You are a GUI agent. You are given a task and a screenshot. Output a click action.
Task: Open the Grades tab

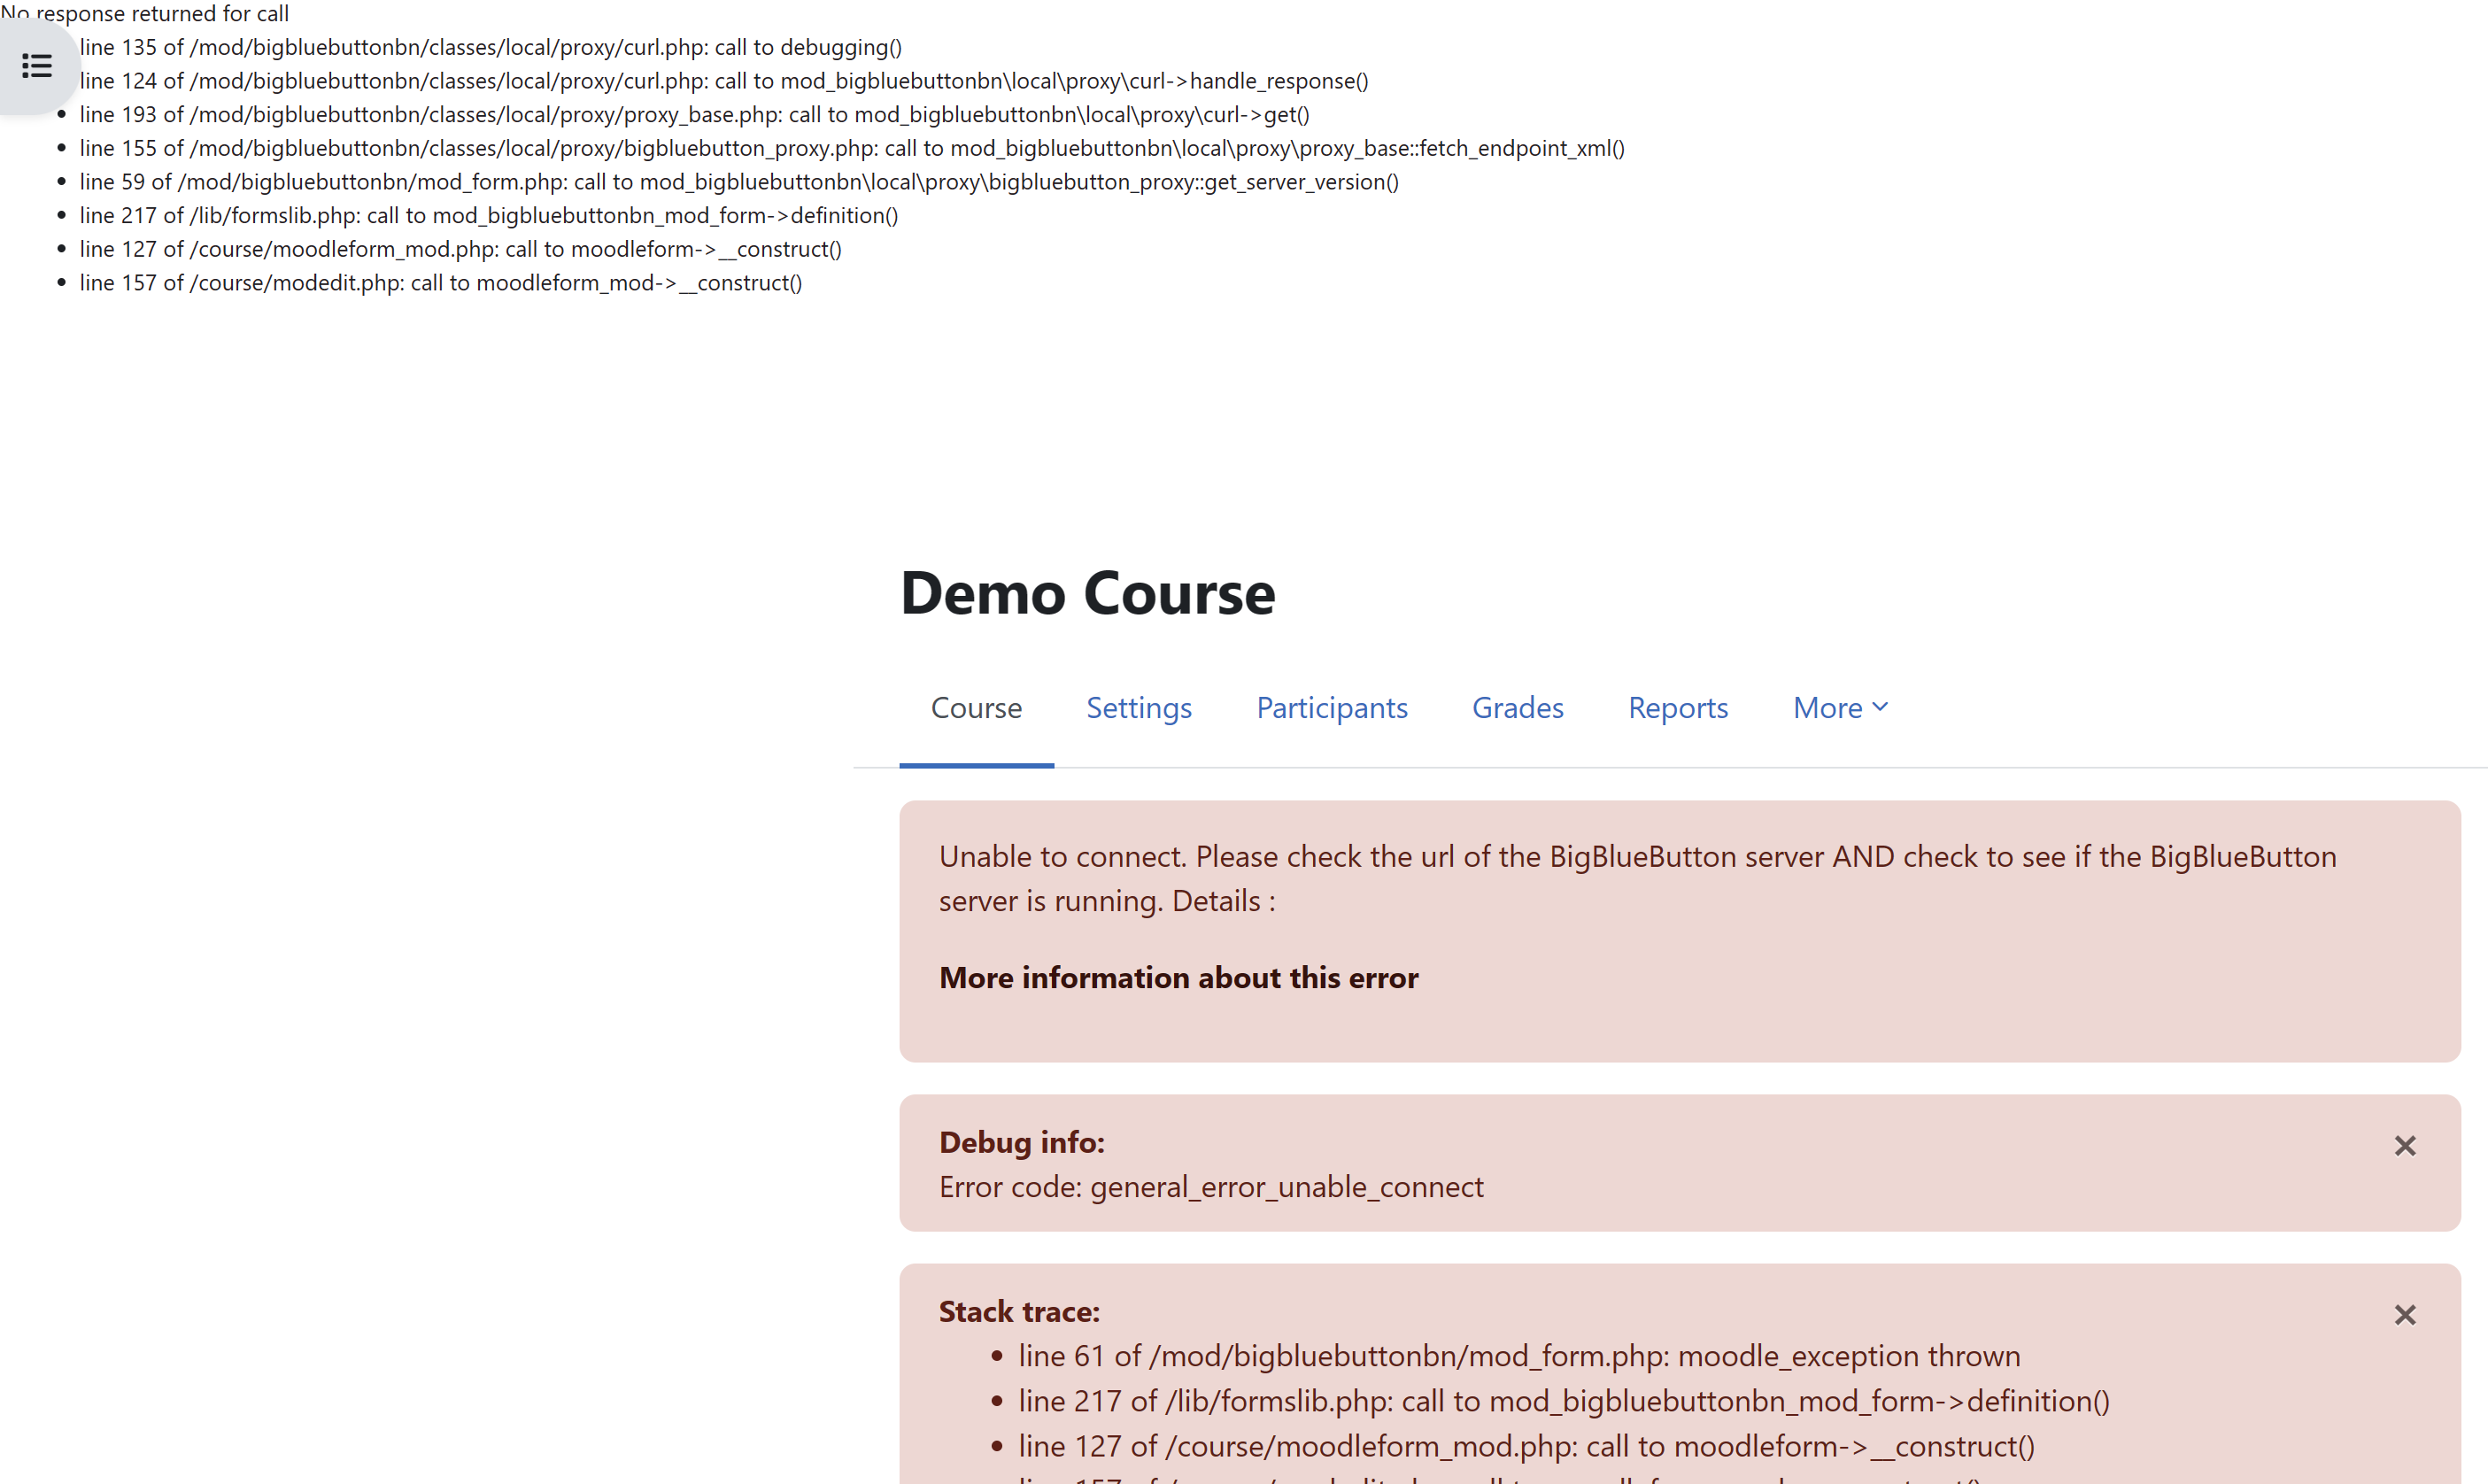1517,708
